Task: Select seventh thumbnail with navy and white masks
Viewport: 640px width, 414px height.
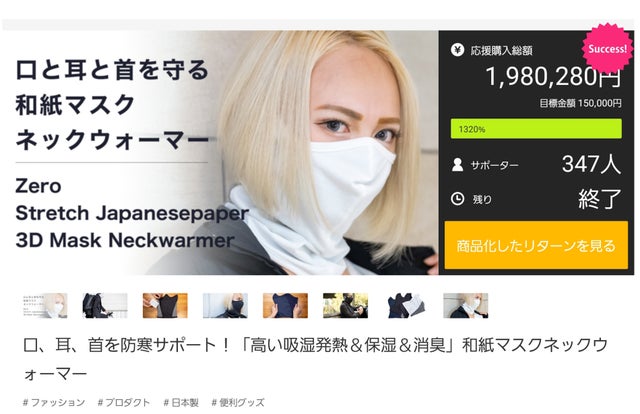Action: (x=405, y=305)
